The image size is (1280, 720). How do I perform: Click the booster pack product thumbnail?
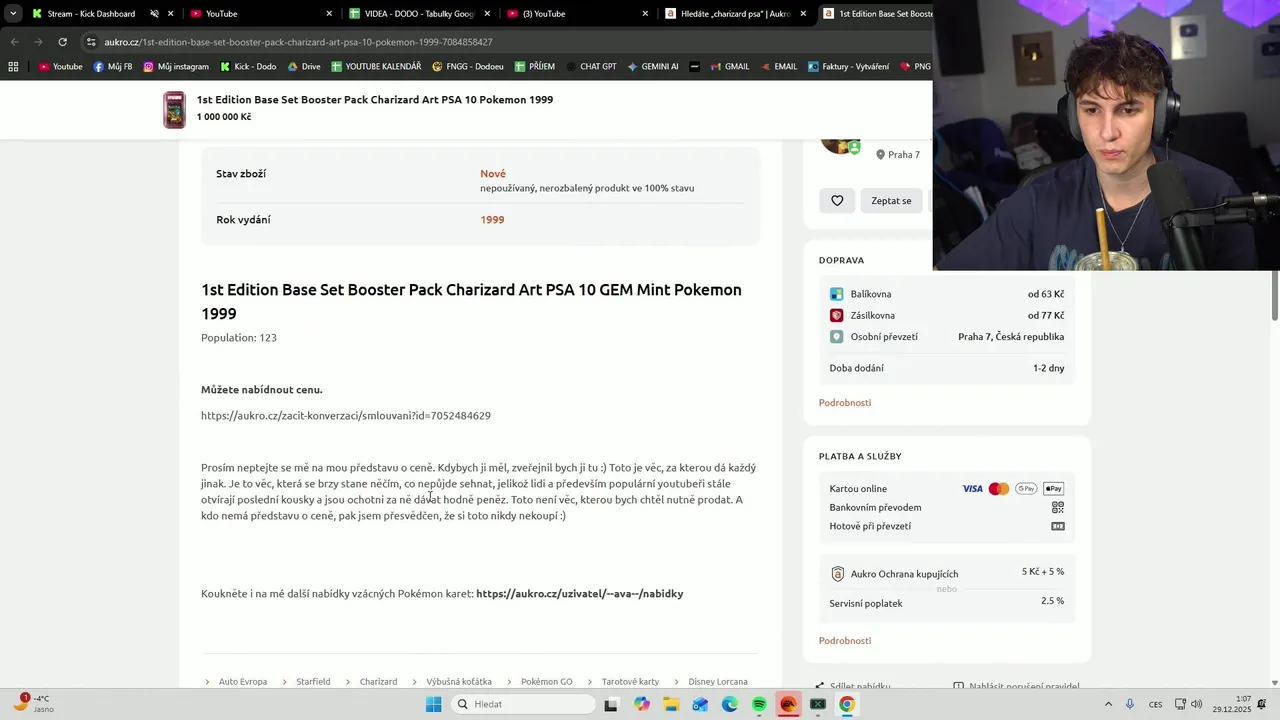174,109
